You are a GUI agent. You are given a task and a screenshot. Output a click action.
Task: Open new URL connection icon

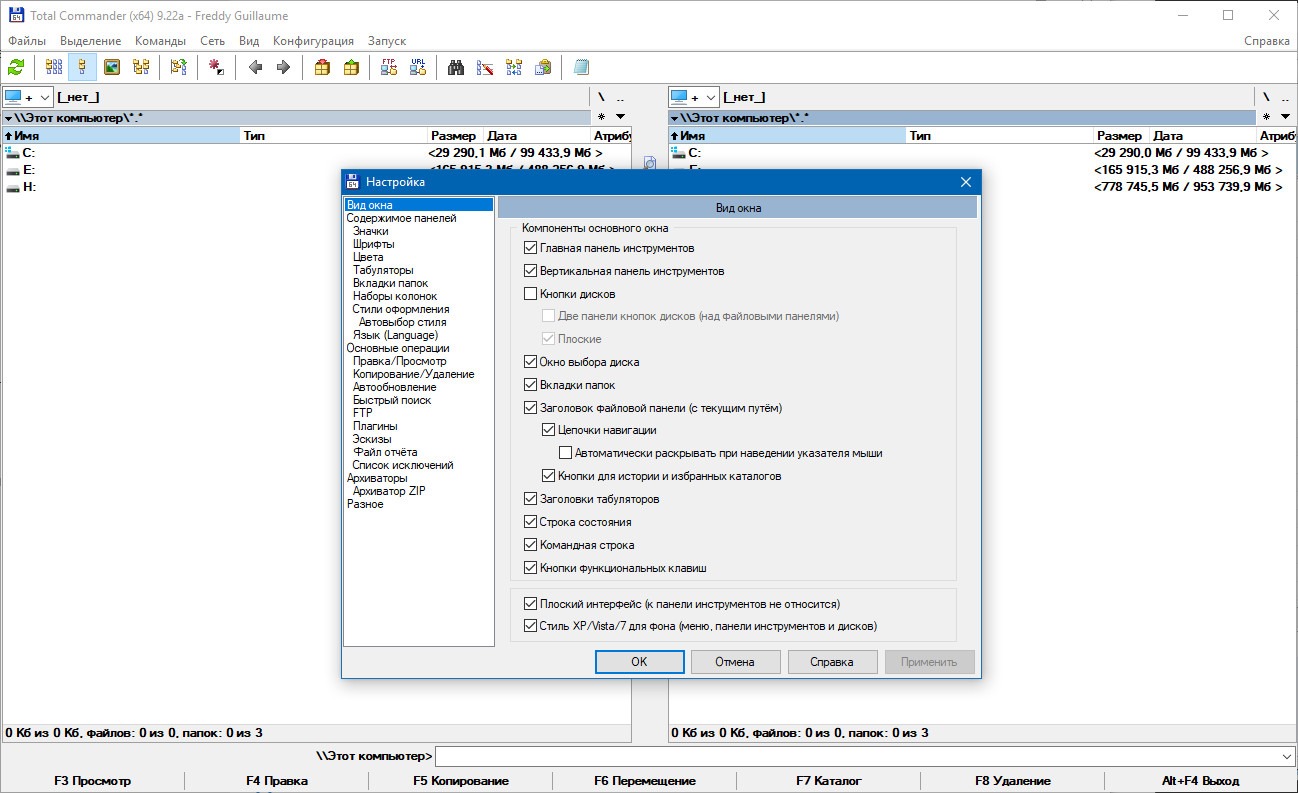tap(418, 67)
